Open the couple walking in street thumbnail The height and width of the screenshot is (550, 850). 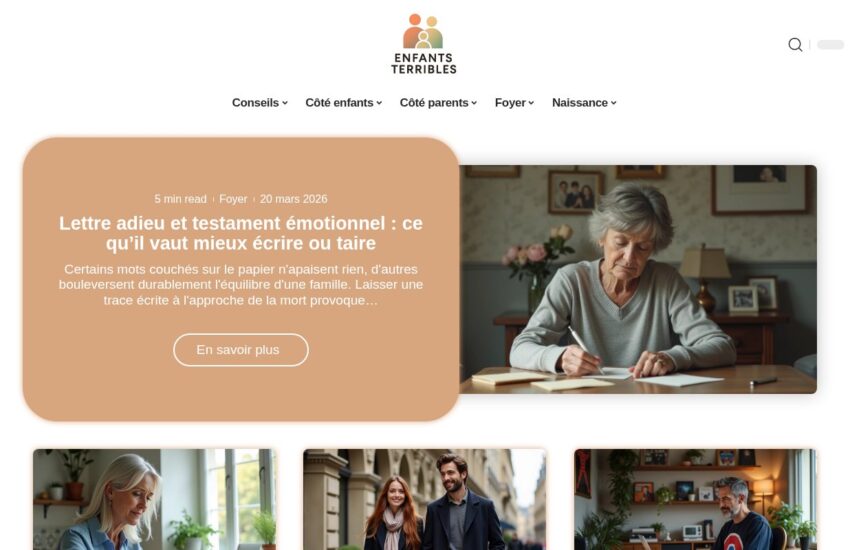[x=424, y=499]
